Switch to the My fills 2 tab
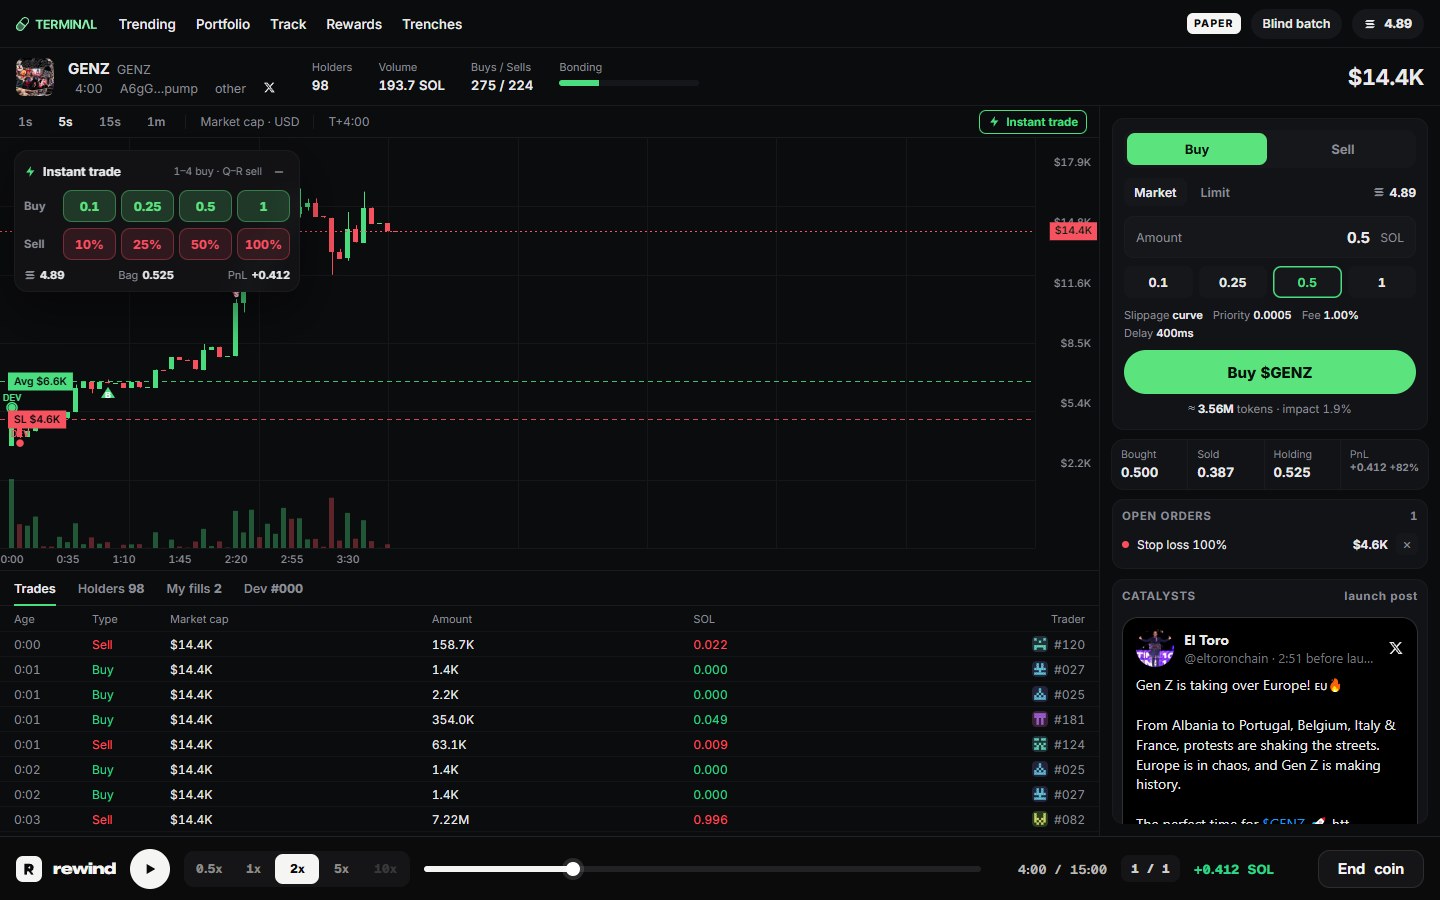 click(x=194, y=589)
